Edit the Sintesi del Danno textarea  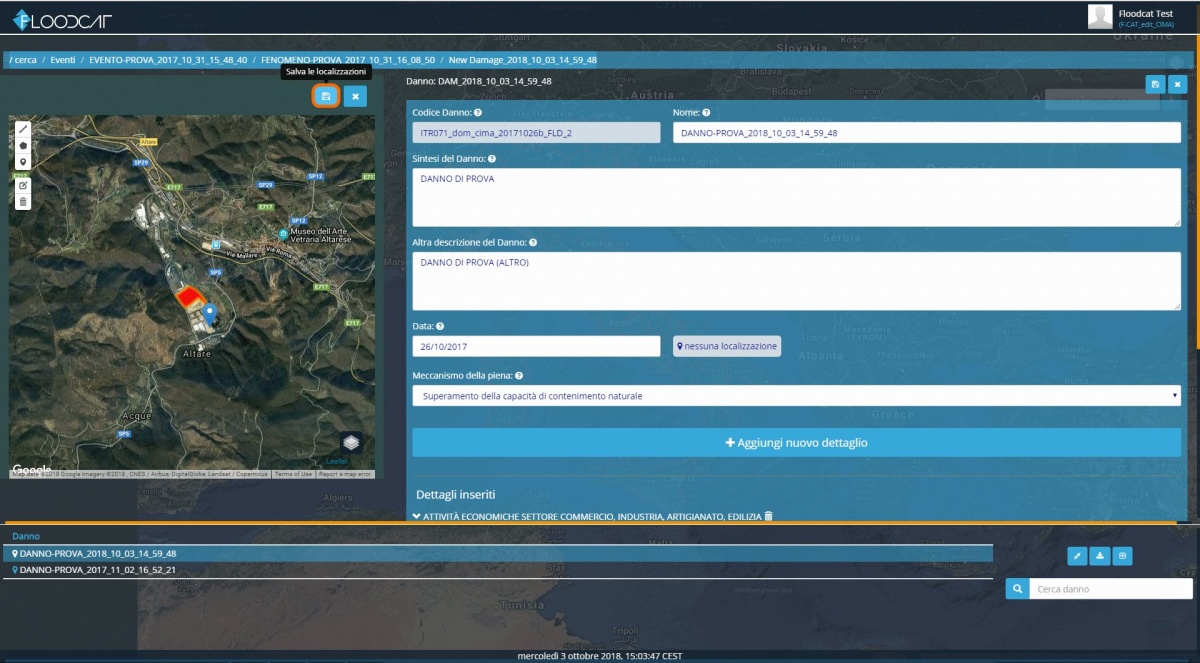[x=796, y=197]
